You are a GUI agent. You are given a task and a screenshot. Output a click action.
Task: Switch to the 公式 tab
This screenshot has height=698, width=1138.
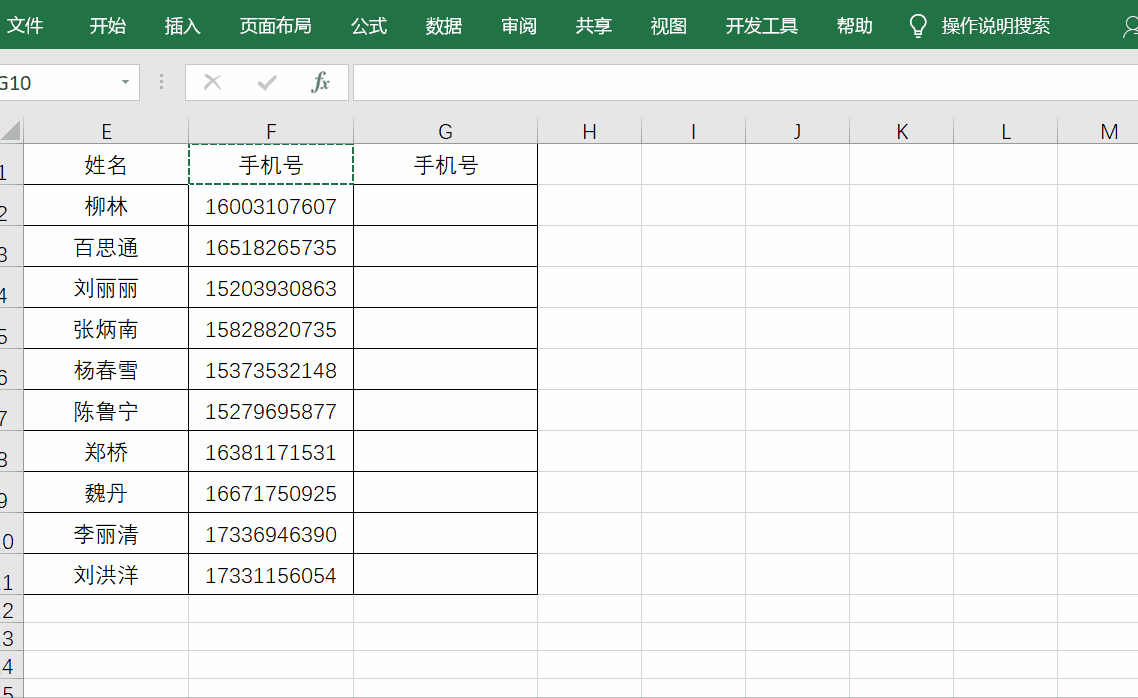point(368,26)
